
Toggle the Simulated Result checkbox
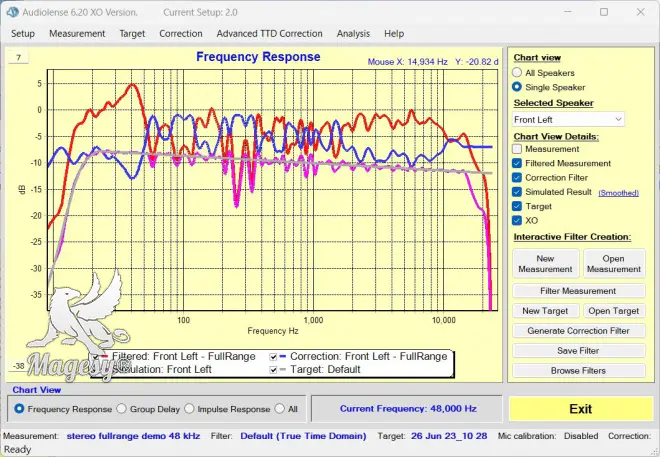coord(517,192)
